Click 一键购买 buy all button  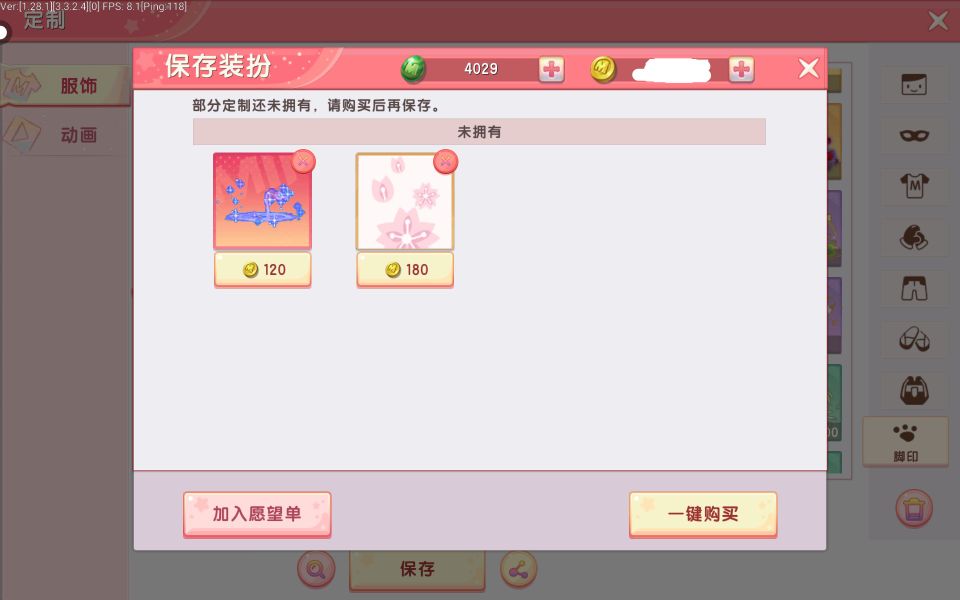click(703, 514)
